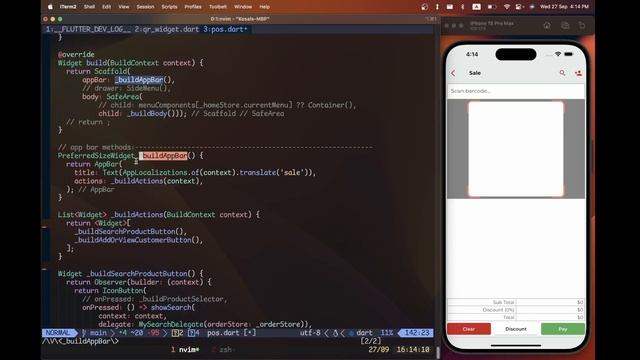
Task: Tap the search product magnifier icon
Action: point(562,73)
